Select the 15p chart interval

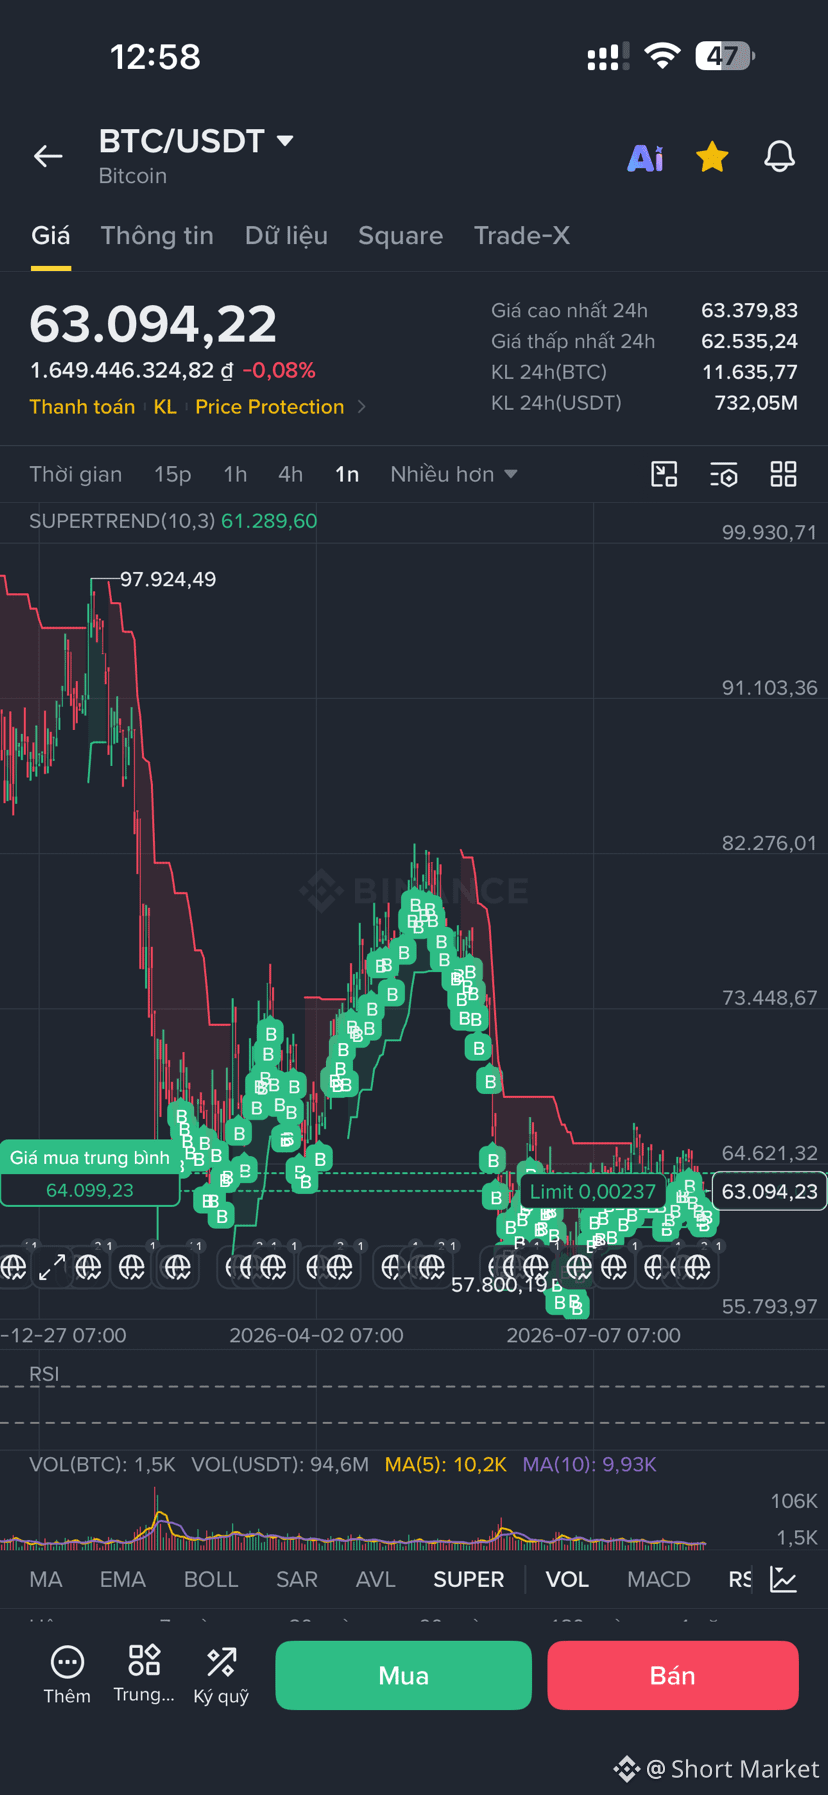click(x=173, y=474)
